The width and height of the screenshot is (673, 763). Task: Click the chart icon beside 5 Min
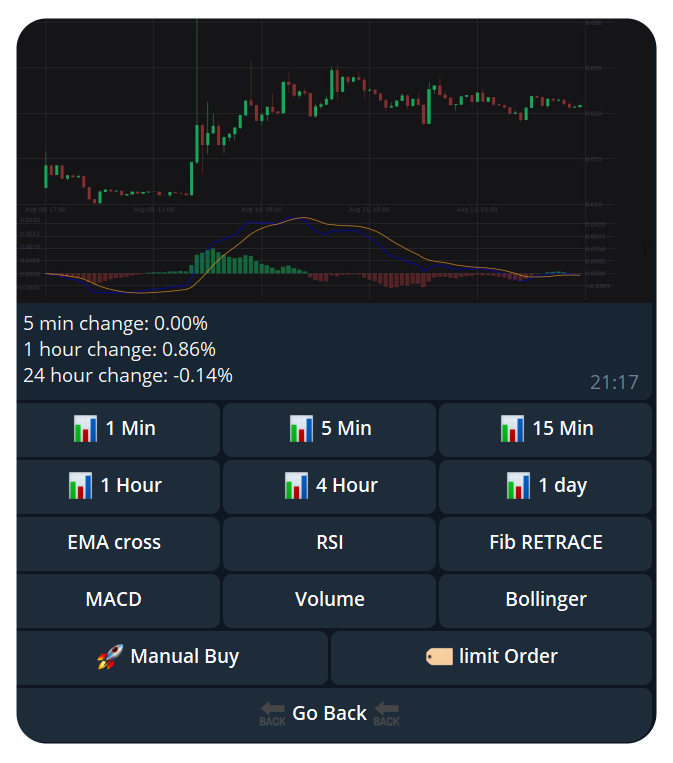pos(301,429)
